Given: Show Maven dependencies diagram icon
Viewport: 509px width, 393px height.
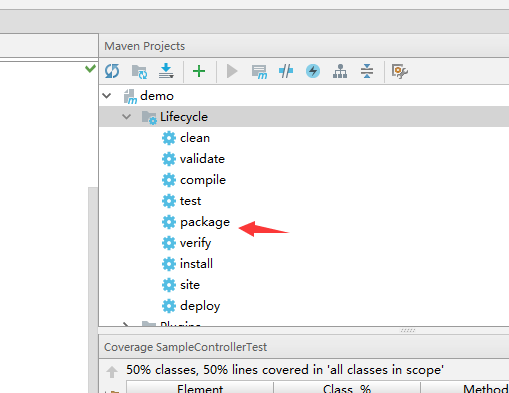Looking at the screenshot, I should 340,71.
